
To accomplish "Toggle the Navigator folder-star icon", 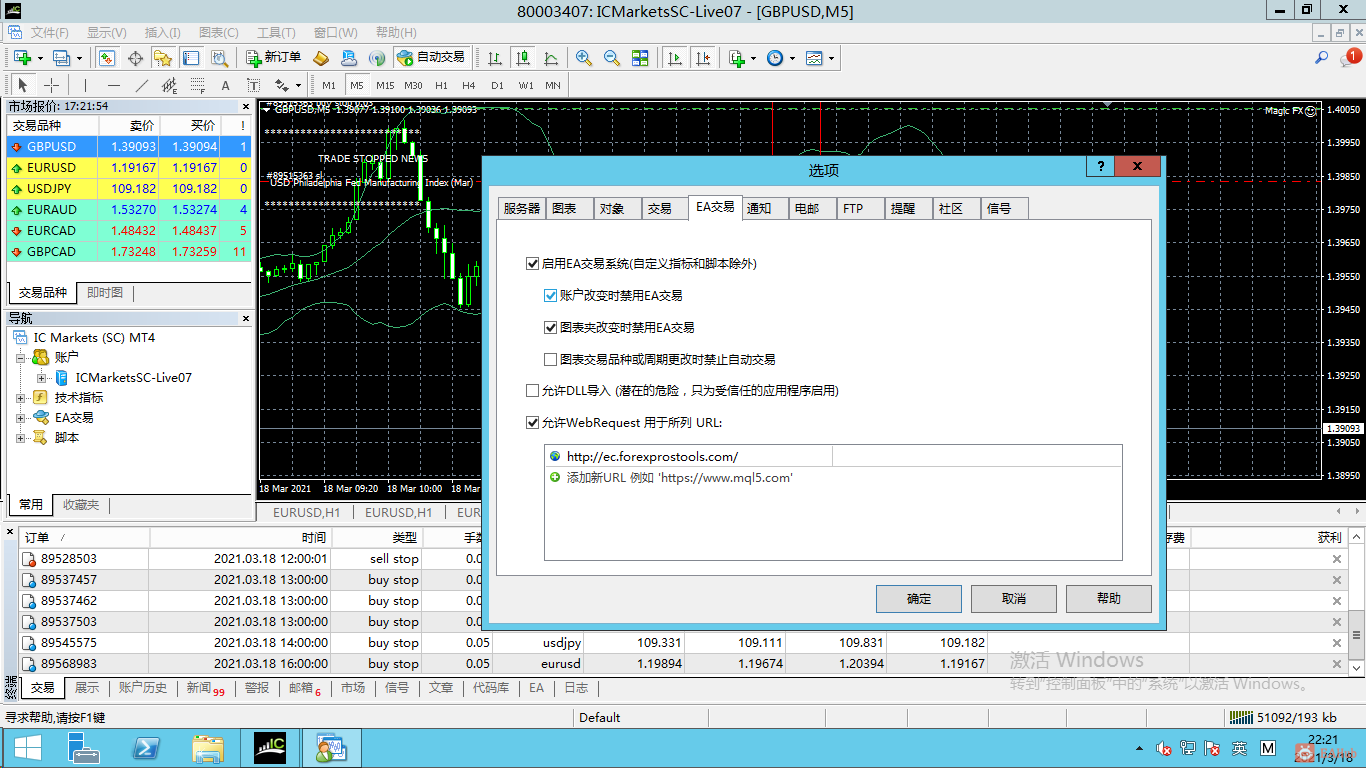I will pyautogui.click(x=163, y=58).
